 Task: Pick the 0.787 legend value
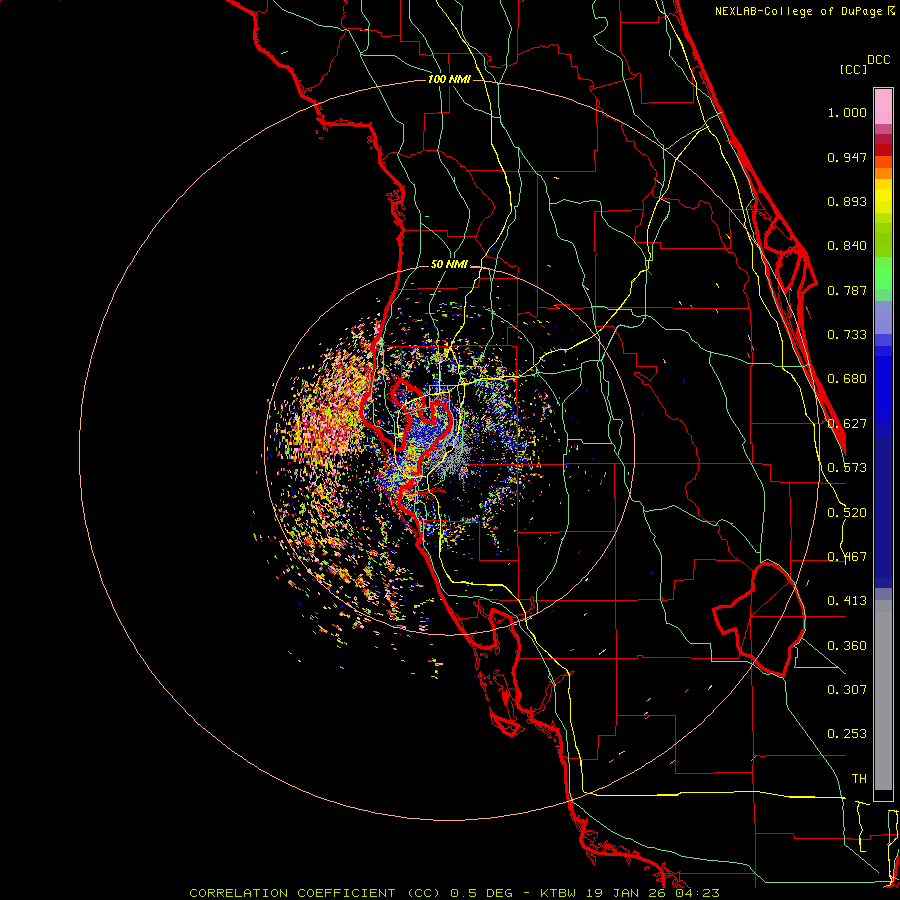tap(847, 290)
